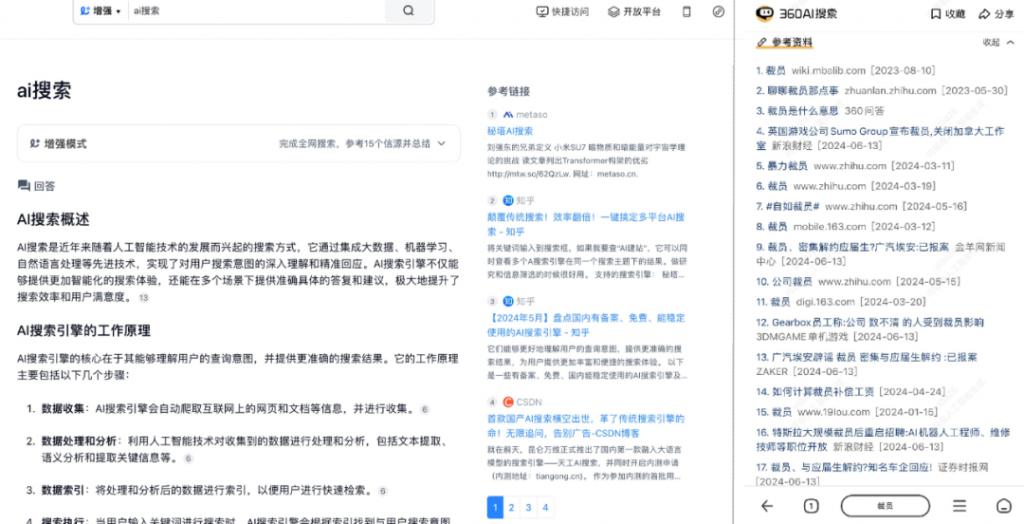The height and width of the screenshot is (524, 1024).
Task: Open reference 7 #自如裁员#
Action: pyautogui.click(x=861, y=206)
